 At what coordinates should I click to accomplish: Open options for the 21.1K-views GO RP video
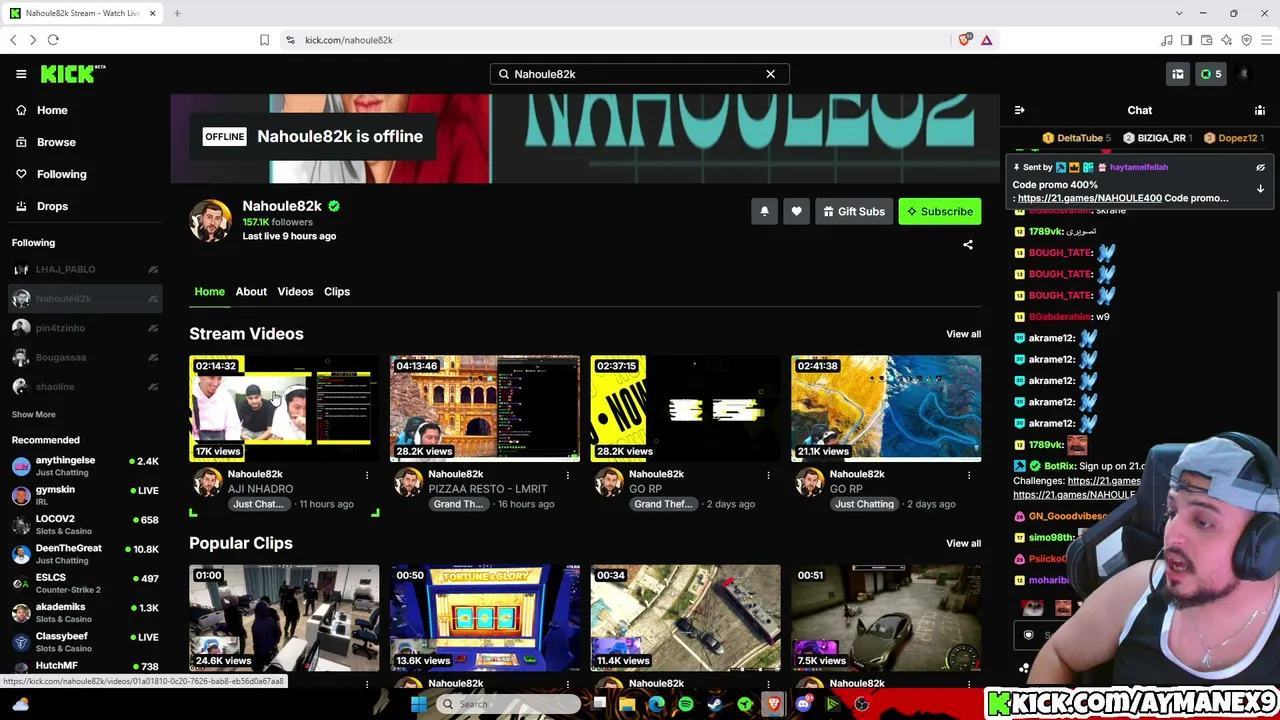click(969, 475)
